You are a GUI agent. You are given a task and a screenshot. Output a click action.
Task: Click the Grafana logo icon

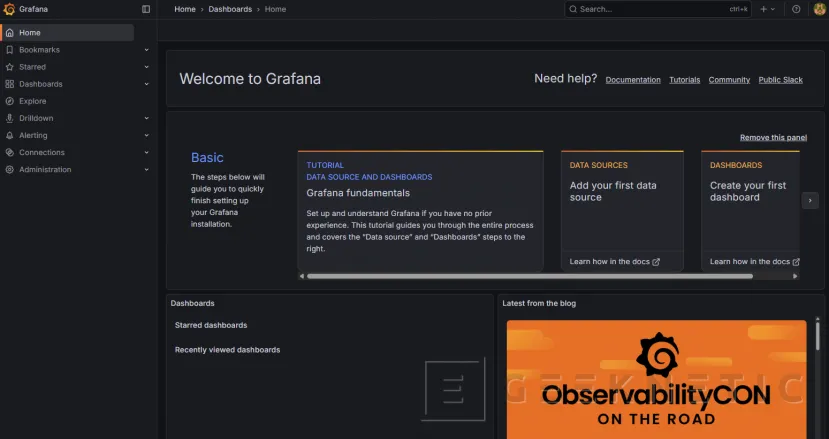pos(9,9)
